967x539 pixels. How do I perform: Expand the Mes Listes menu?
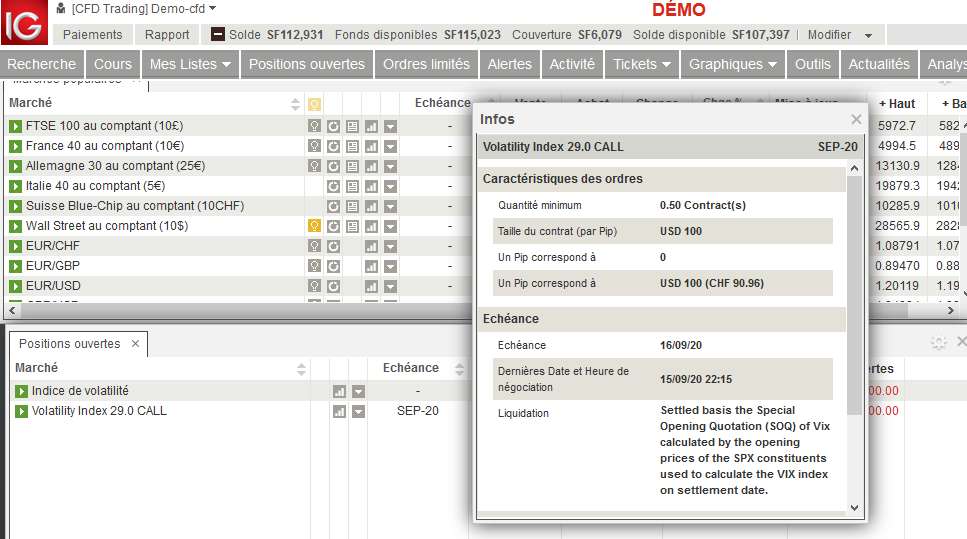(190, 64)
